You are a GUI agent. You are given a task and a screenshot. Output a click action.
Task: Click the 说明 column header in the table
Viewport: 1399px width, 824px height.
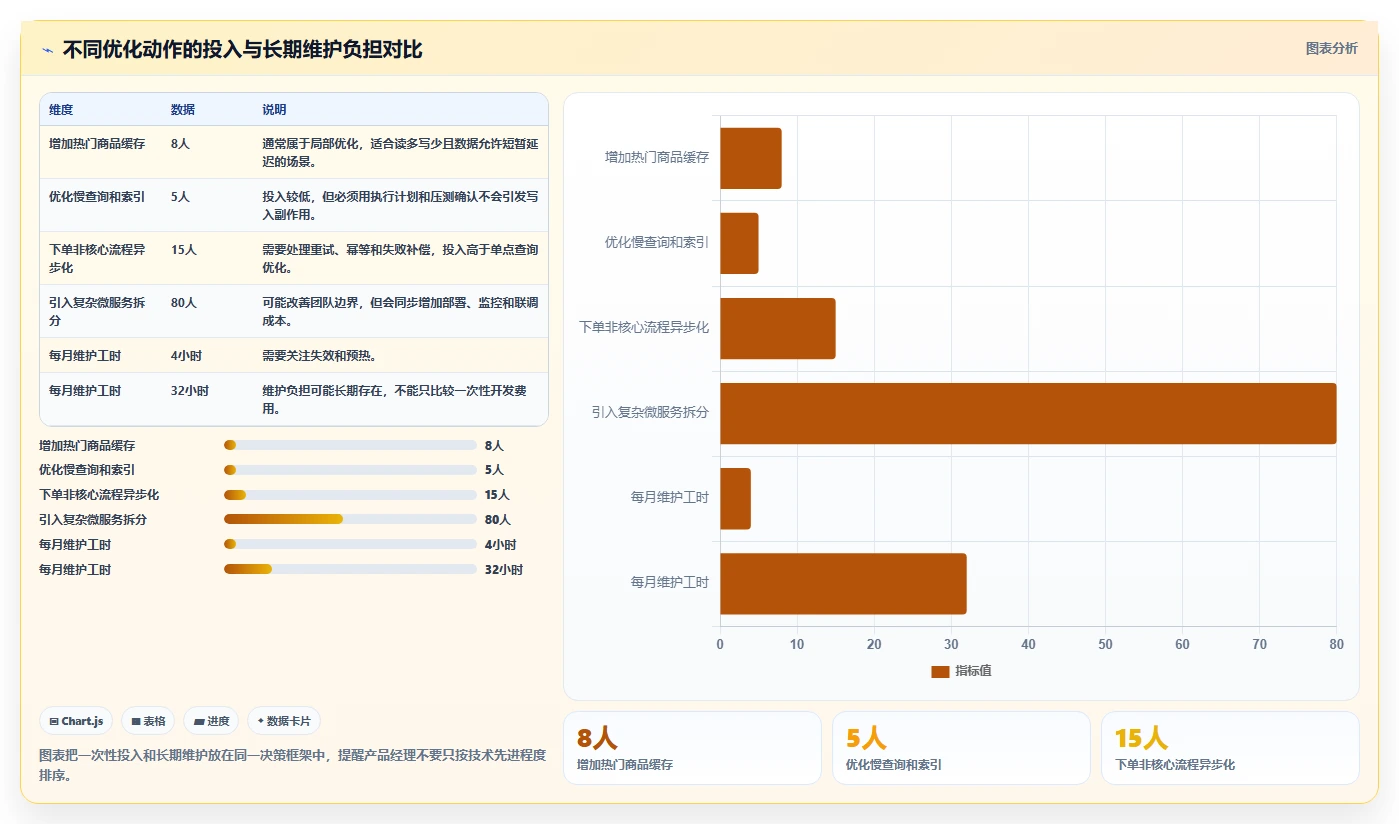pos(274,109)
